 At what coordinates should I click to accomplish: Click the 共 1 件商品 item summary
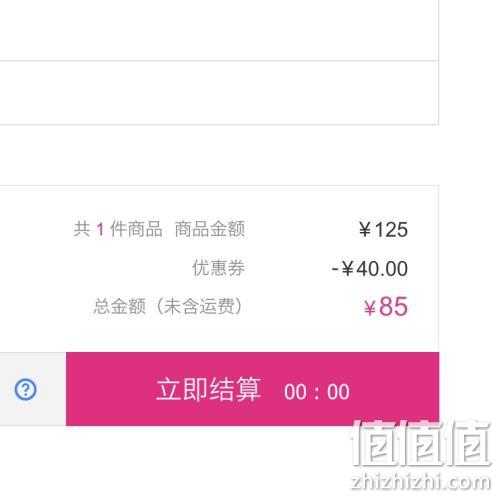click(x=118, y=229)
